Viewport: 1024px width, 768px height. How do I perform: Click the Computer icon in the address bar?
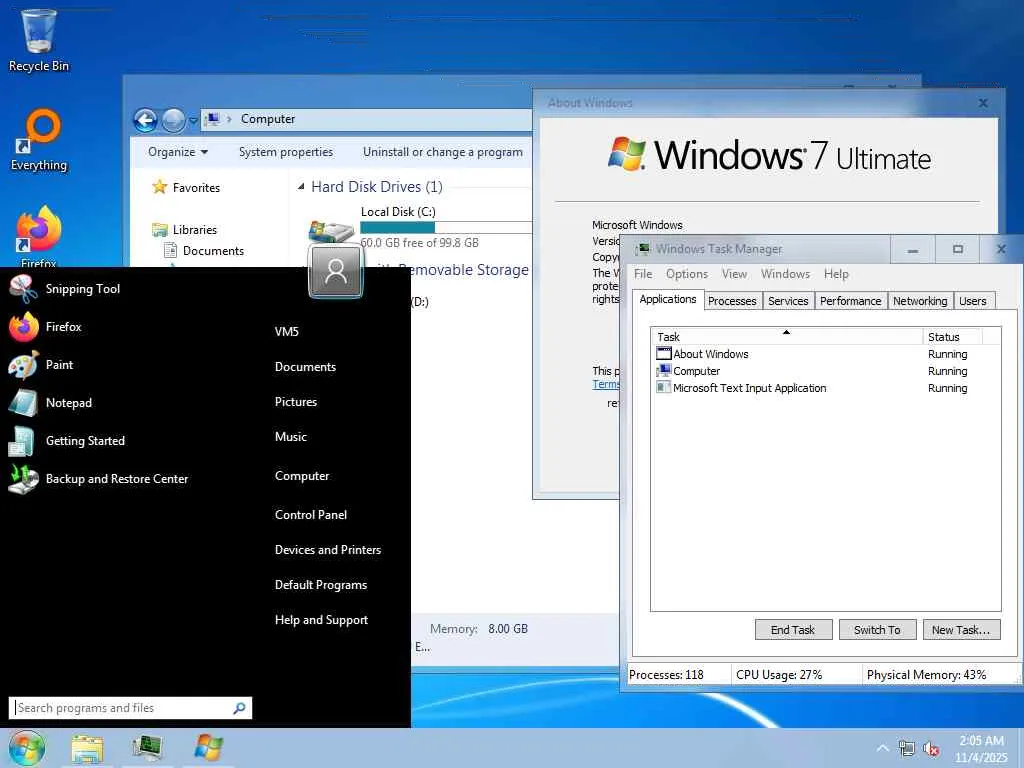click(x=212, y=119)
